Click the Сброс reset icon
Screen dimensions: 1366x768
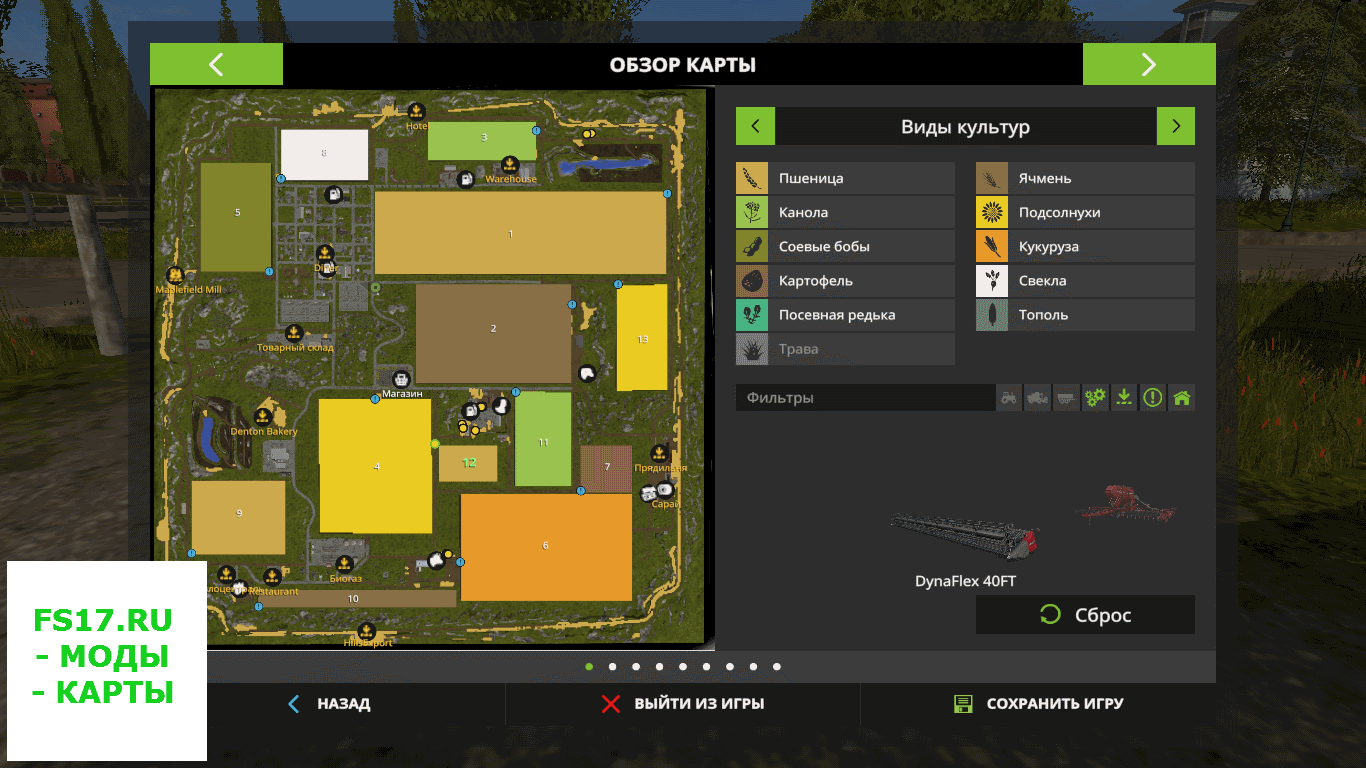point(1050,615)
